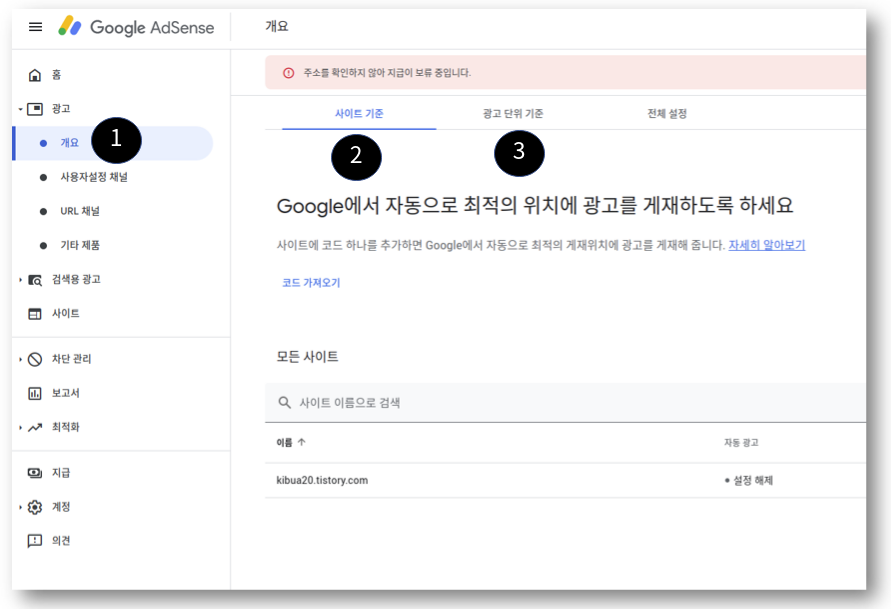This screenshot has width=891, height=609.
Task: Click the red alert warning icon
Action: [x=289, y=73]
